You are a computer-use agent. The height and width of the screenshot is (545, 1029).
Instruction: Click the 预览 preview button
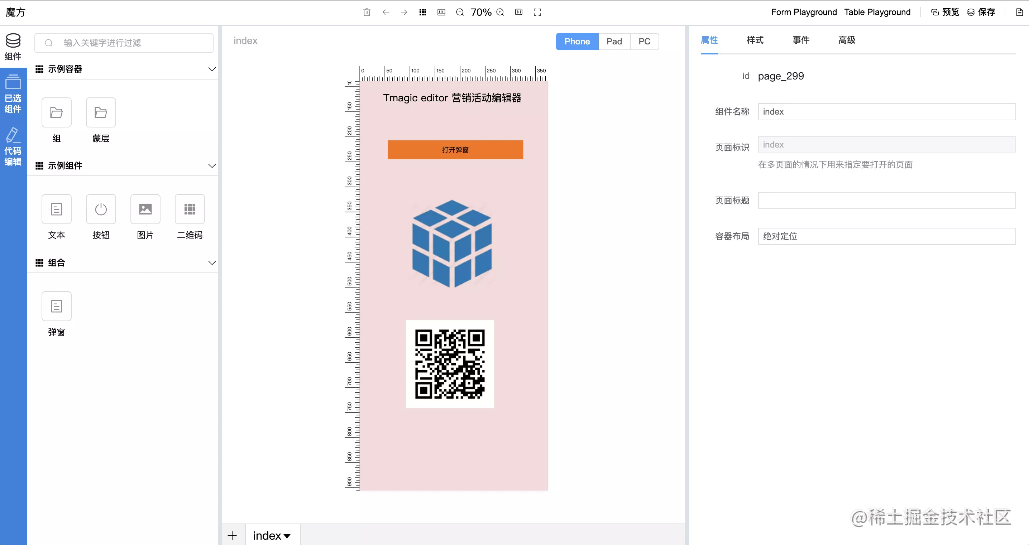coord(945,12)
